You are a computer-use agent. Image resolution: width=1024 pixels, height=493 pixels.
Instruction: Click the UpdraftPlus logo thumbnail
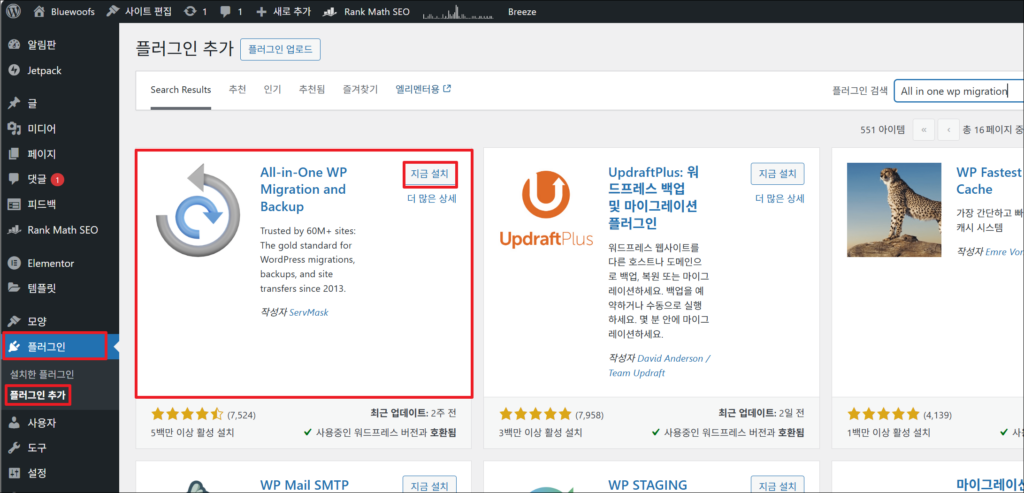(546, 210)
